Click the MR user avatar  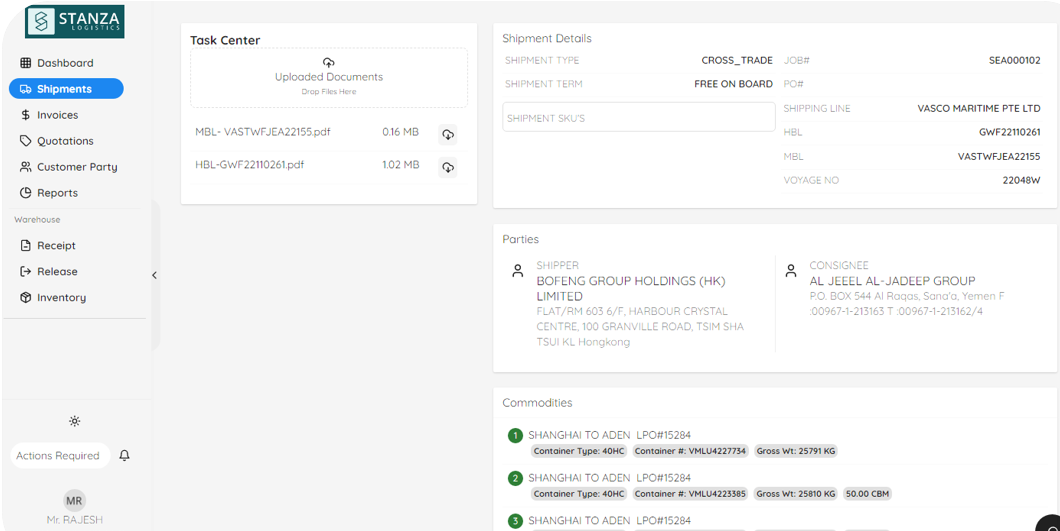[74, 501]
